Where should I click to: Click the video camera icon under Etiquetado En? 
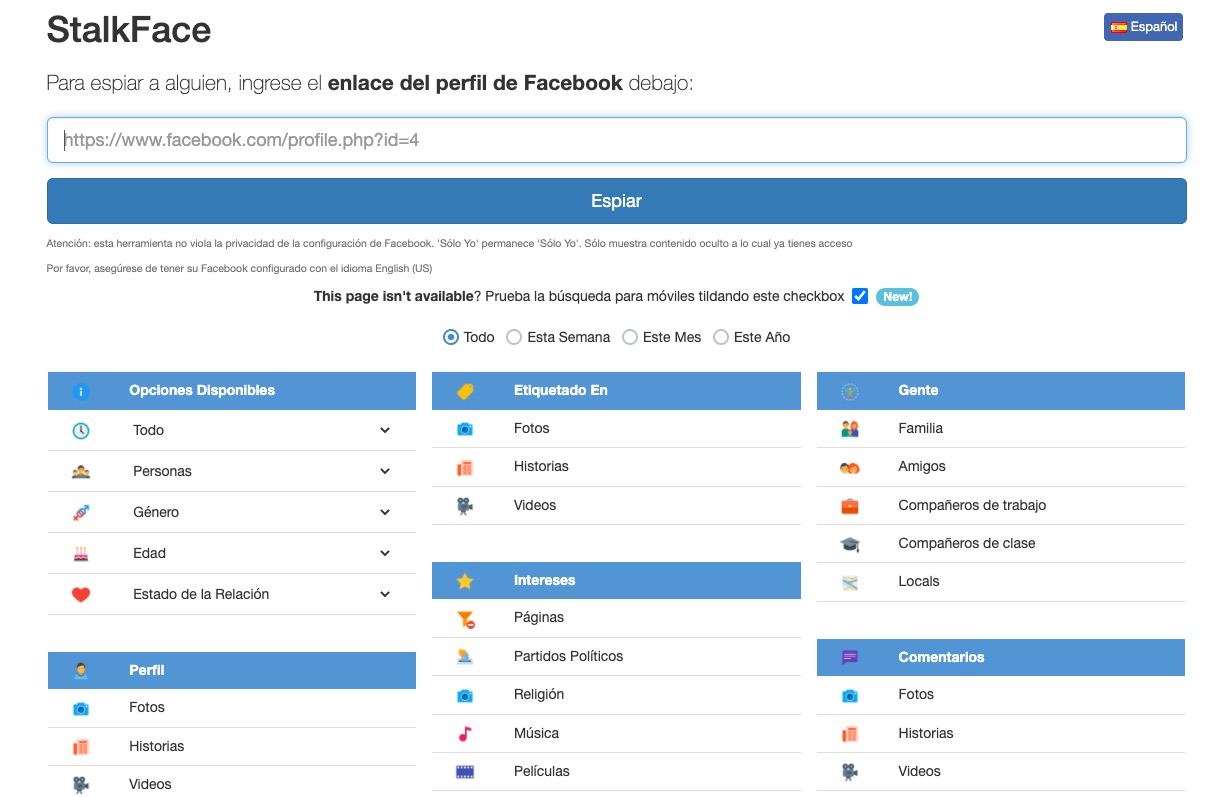(x=465, y=506)
